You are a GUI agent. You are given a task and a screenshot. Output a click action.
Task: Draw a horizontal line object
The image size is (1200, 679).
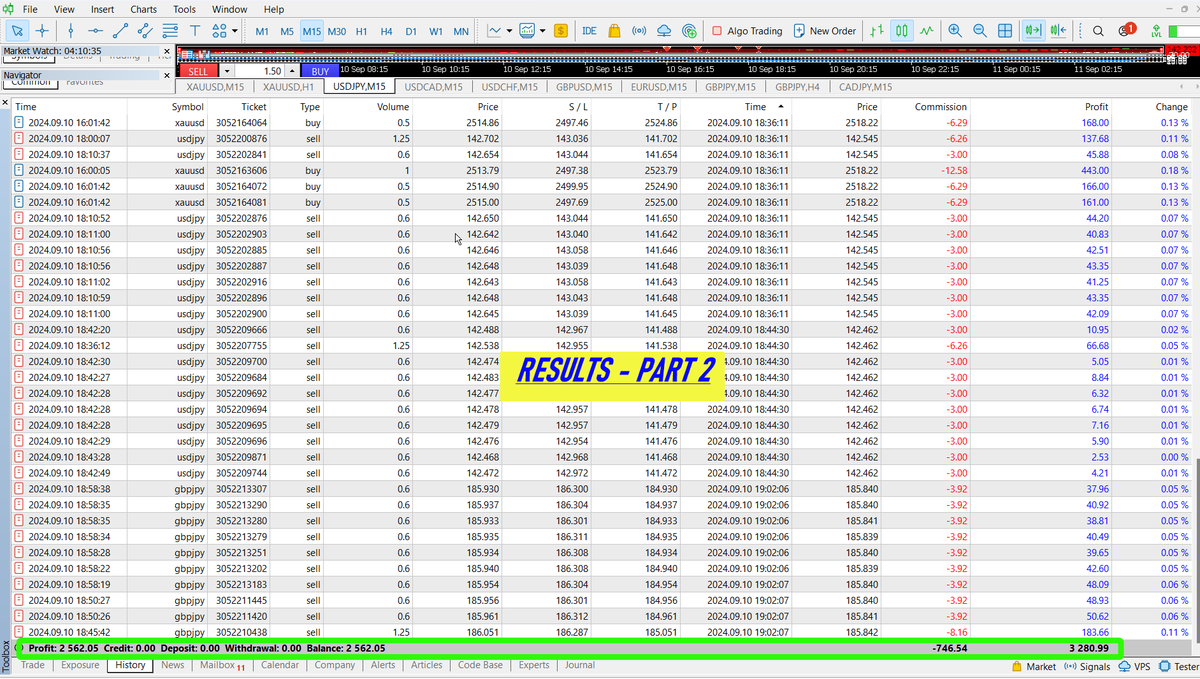(95, 31)
